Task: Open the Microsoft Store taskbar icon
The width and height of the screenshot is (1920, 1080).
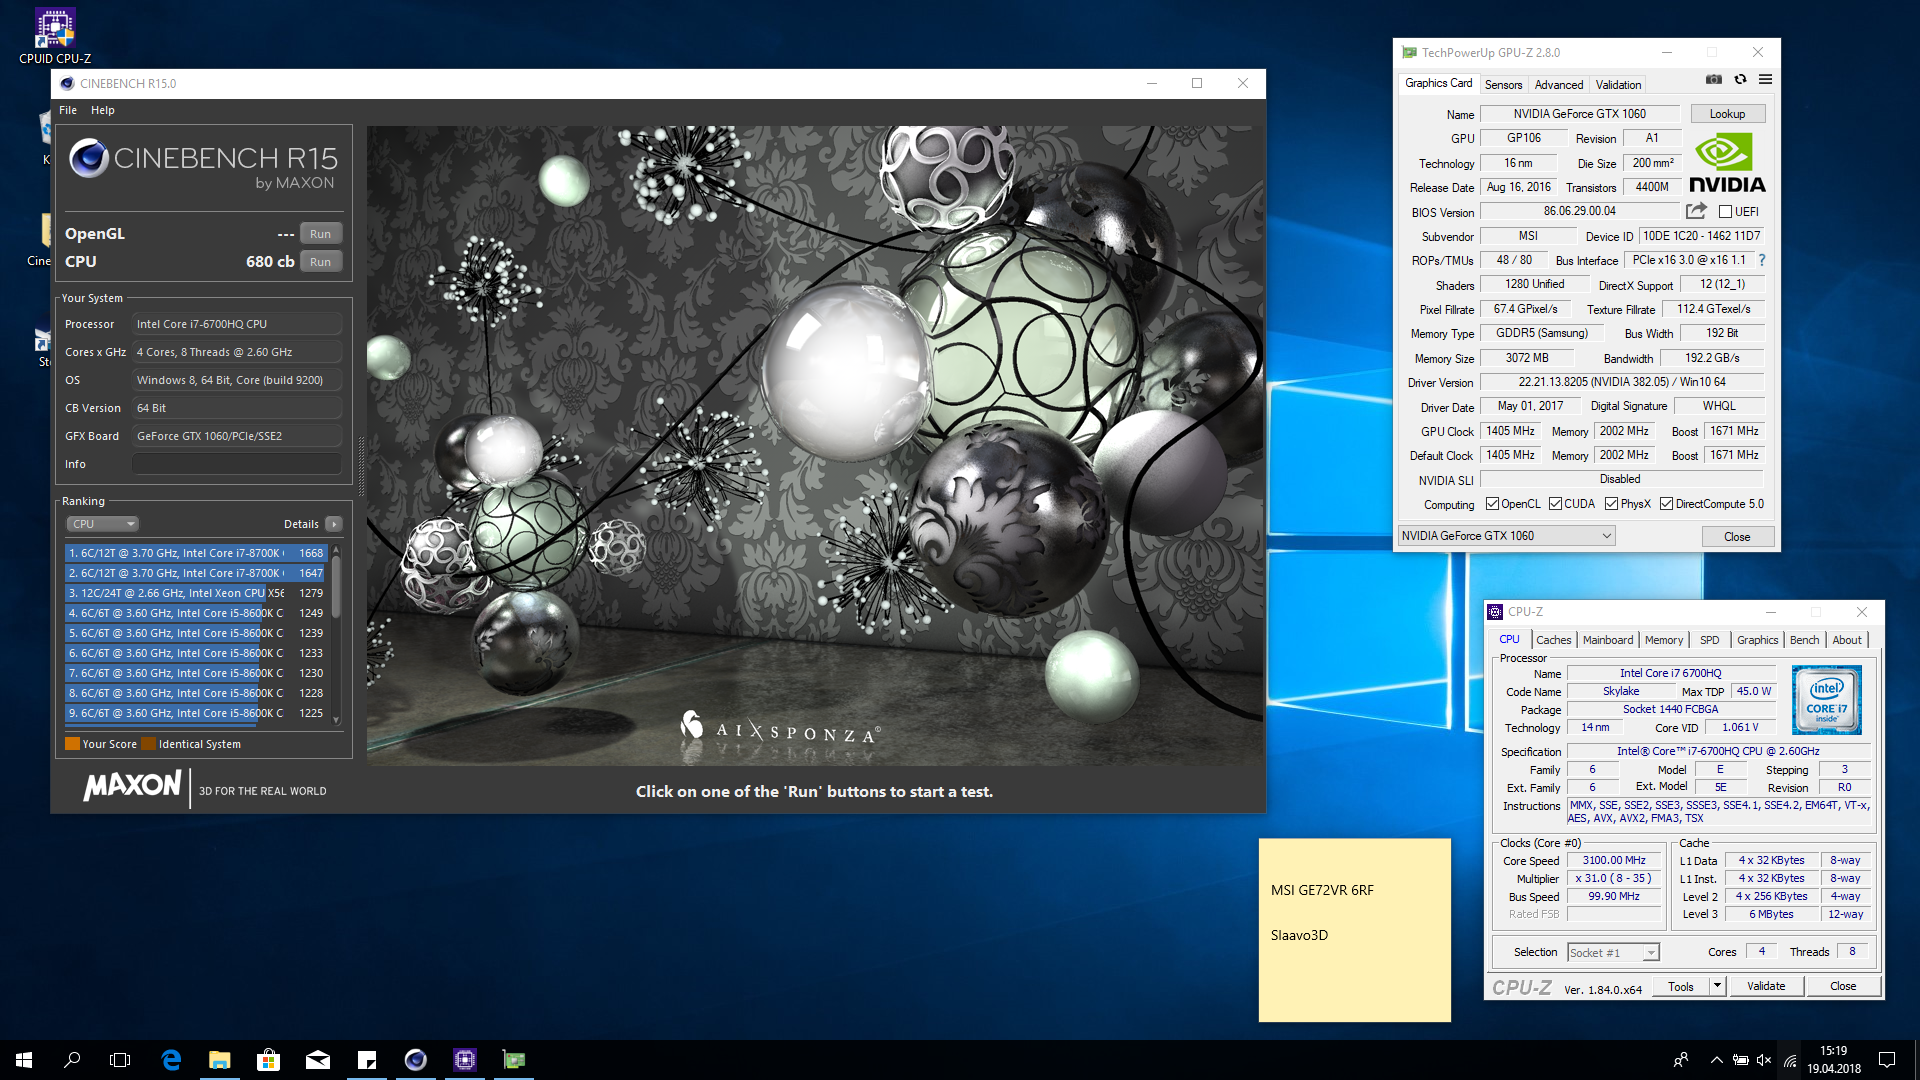Action: [268, 1060]
